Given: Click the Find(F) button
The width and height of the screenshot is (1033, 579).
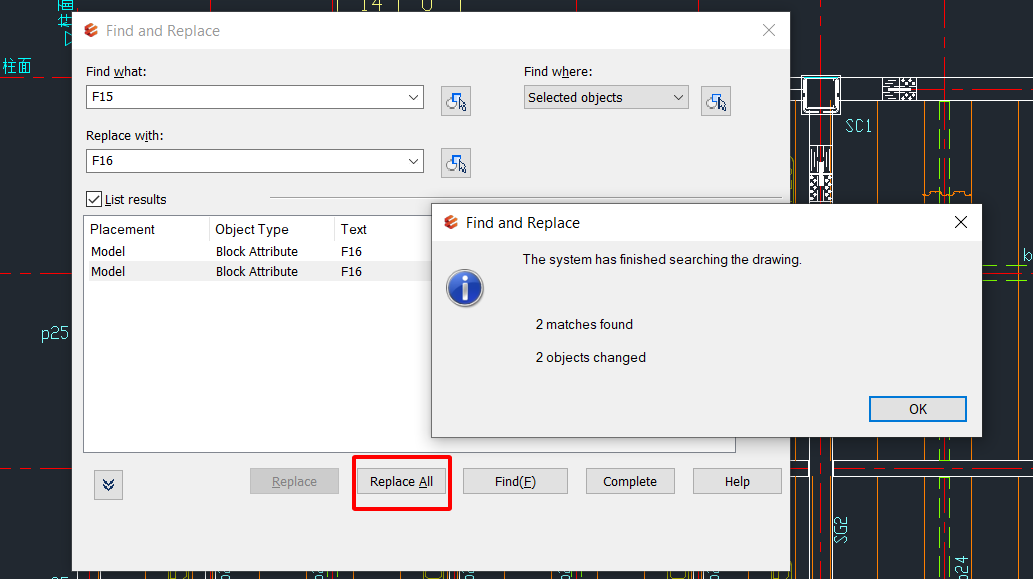Looking at the screenshot, I should [x=515, y=482].
